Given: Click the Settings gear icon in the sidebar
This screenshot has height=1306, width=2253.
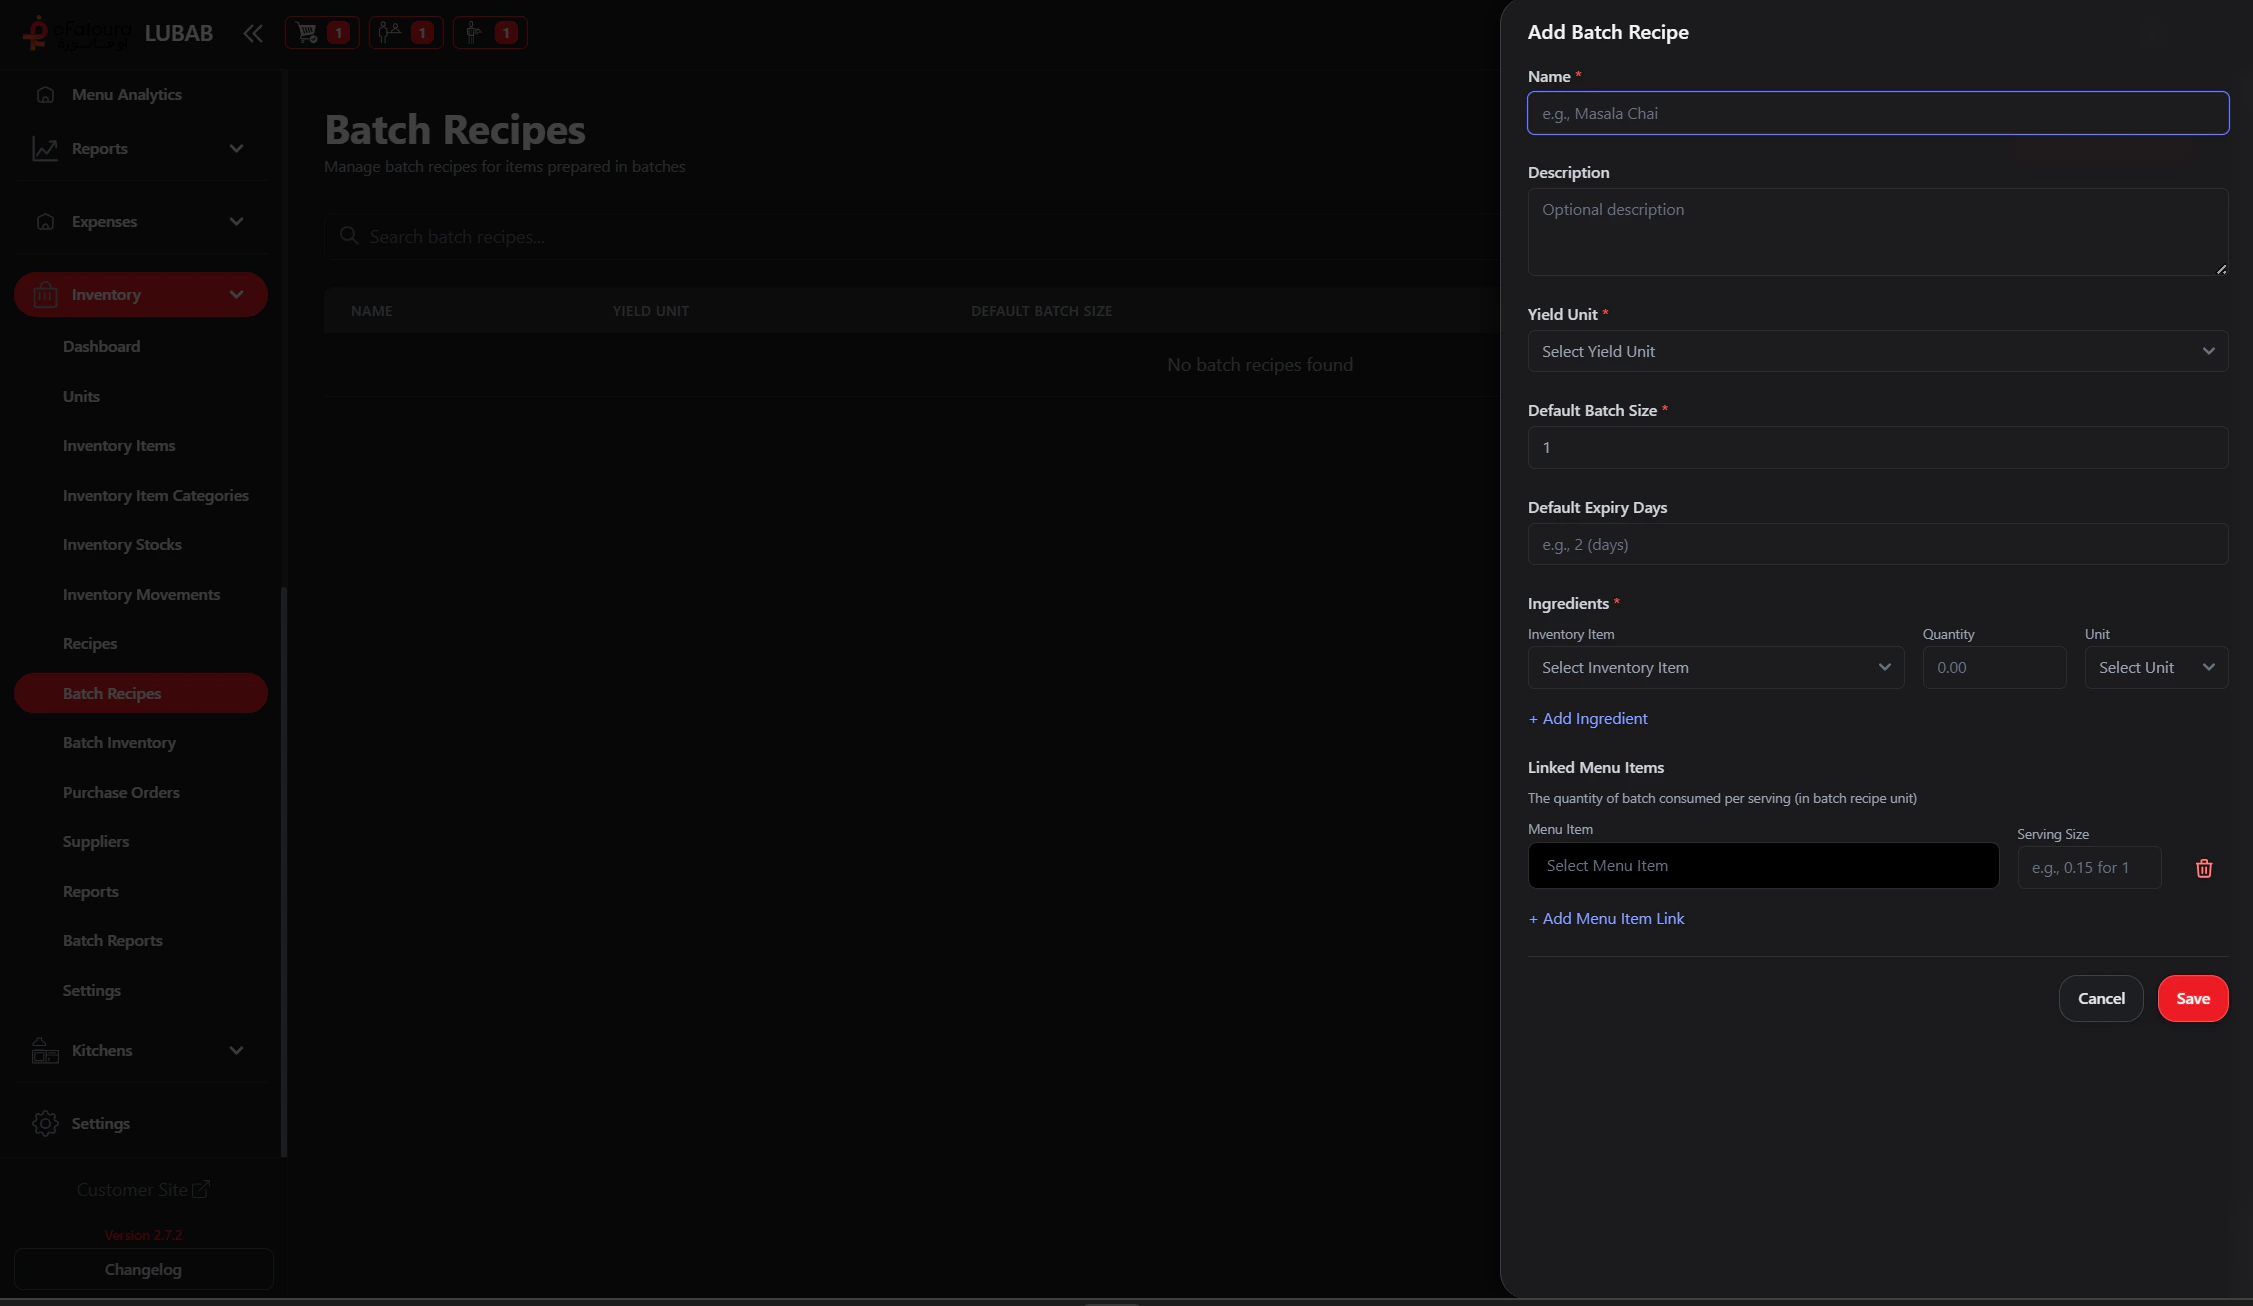Looking at the screenshot, I should point(45,1124).
